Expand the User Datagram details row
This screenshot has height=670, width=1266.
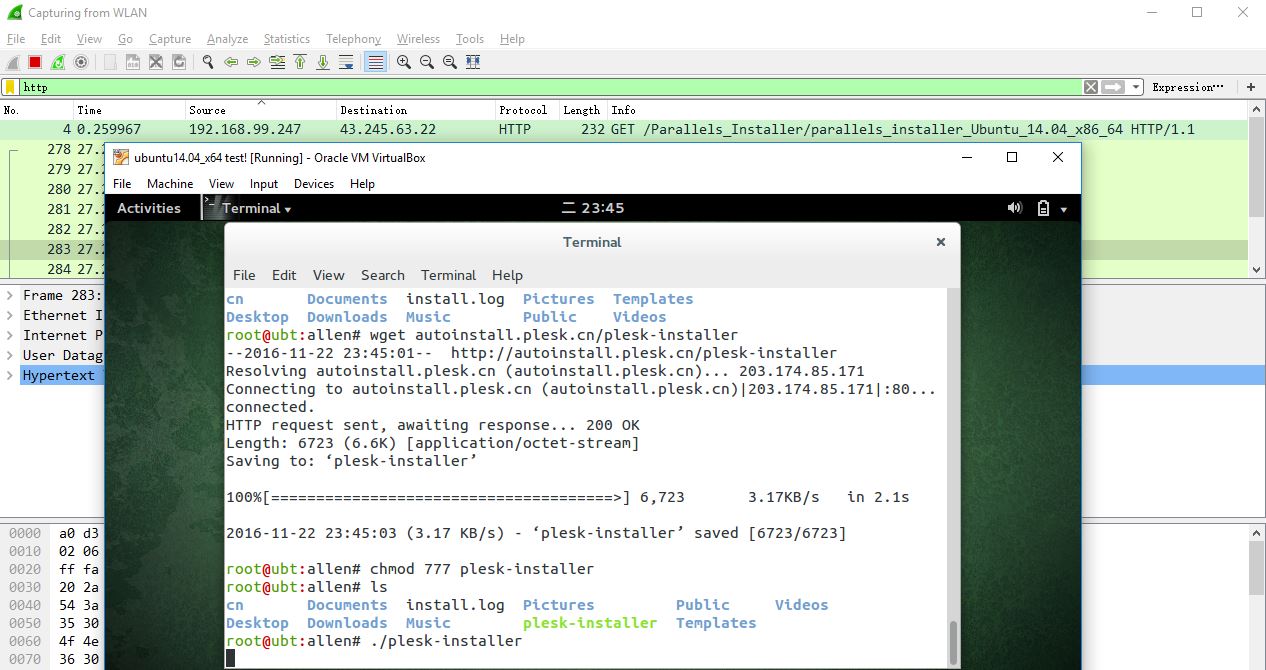[9, 355]
